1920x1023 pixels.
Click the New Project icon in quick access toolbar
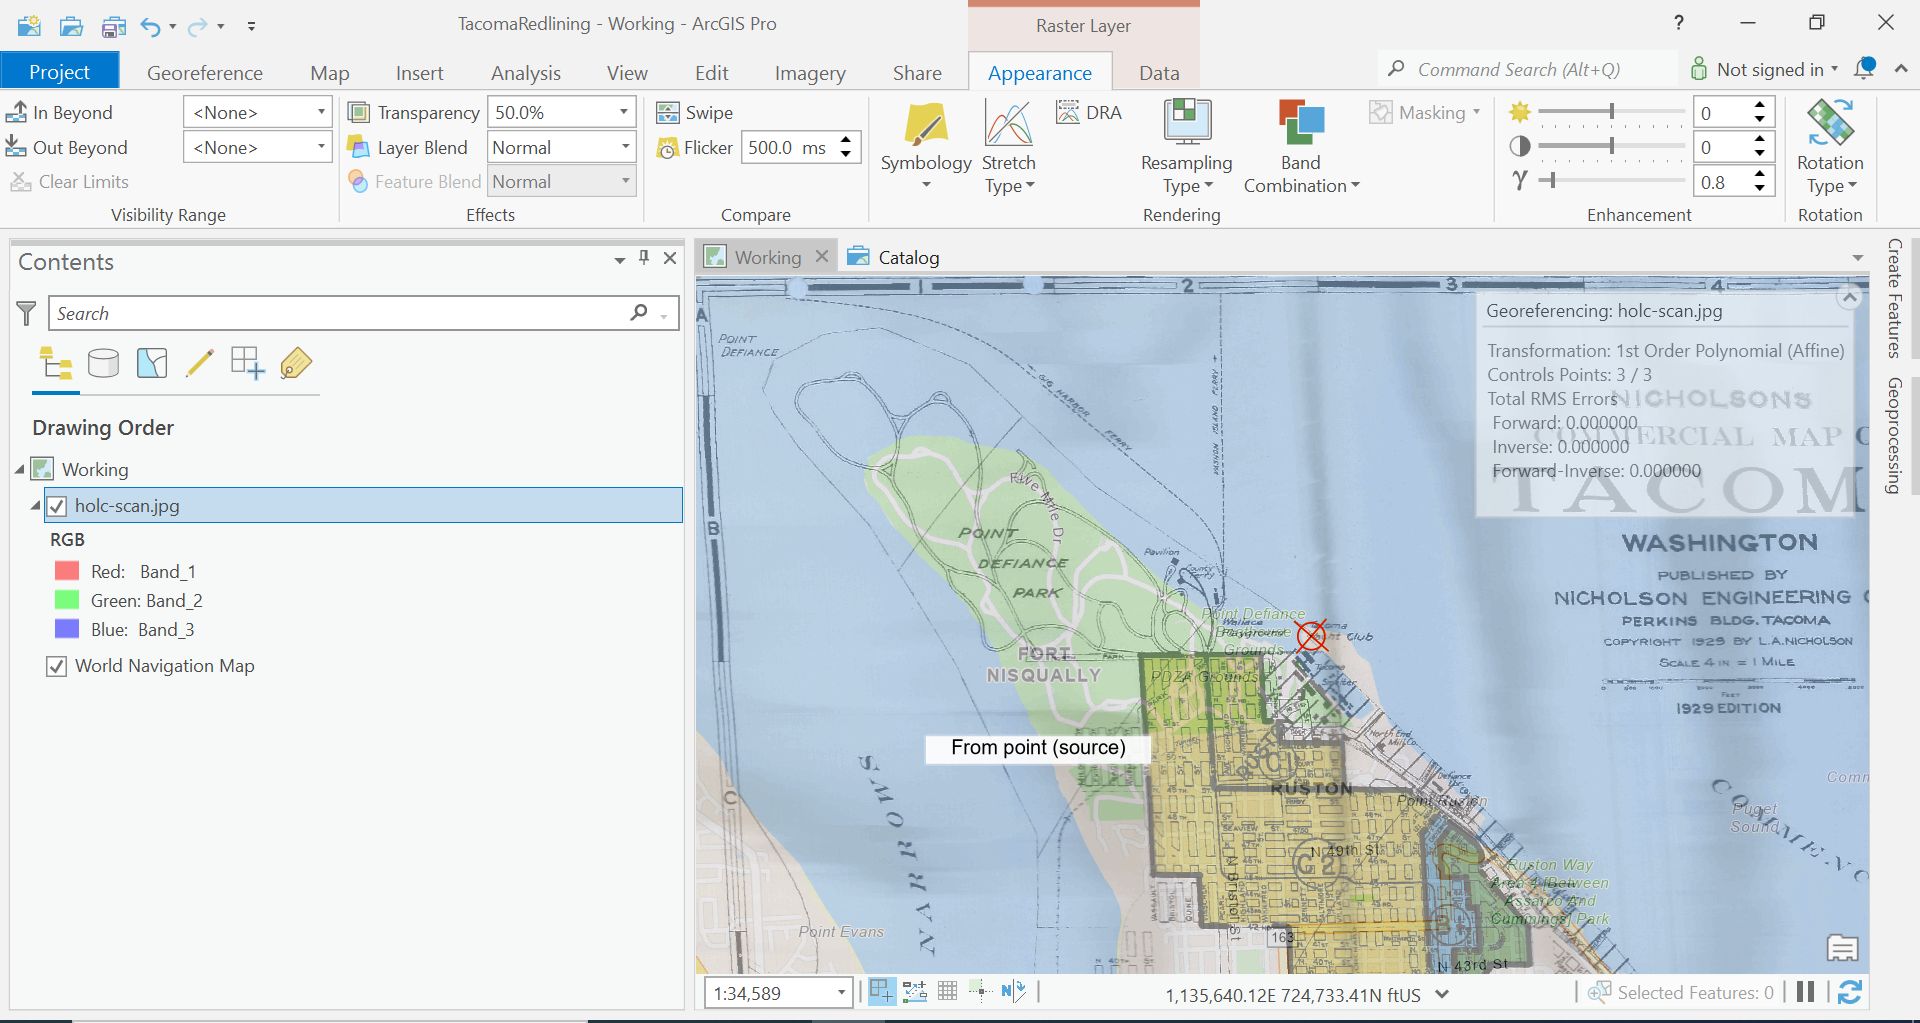click(29, 25)
